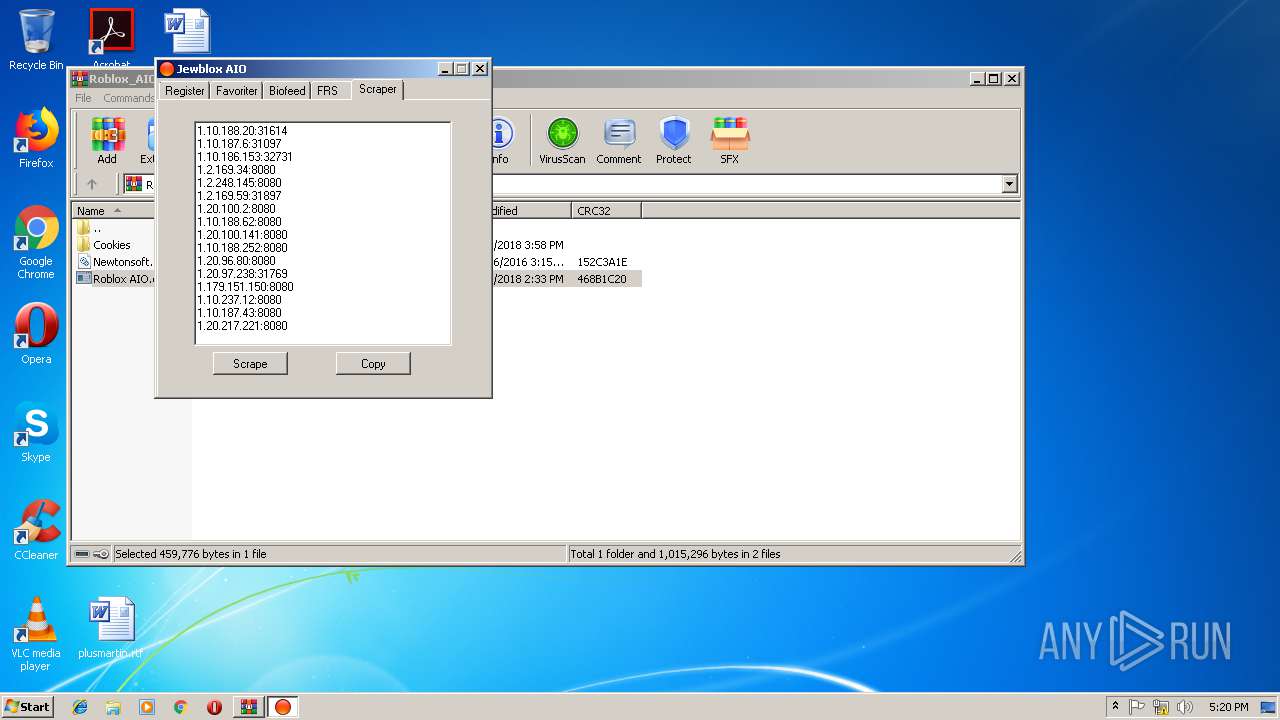Viewport: 1280px width, 720px height.
Task: Open the Word document icon at desktop top
Action: [x=188, y=30]
